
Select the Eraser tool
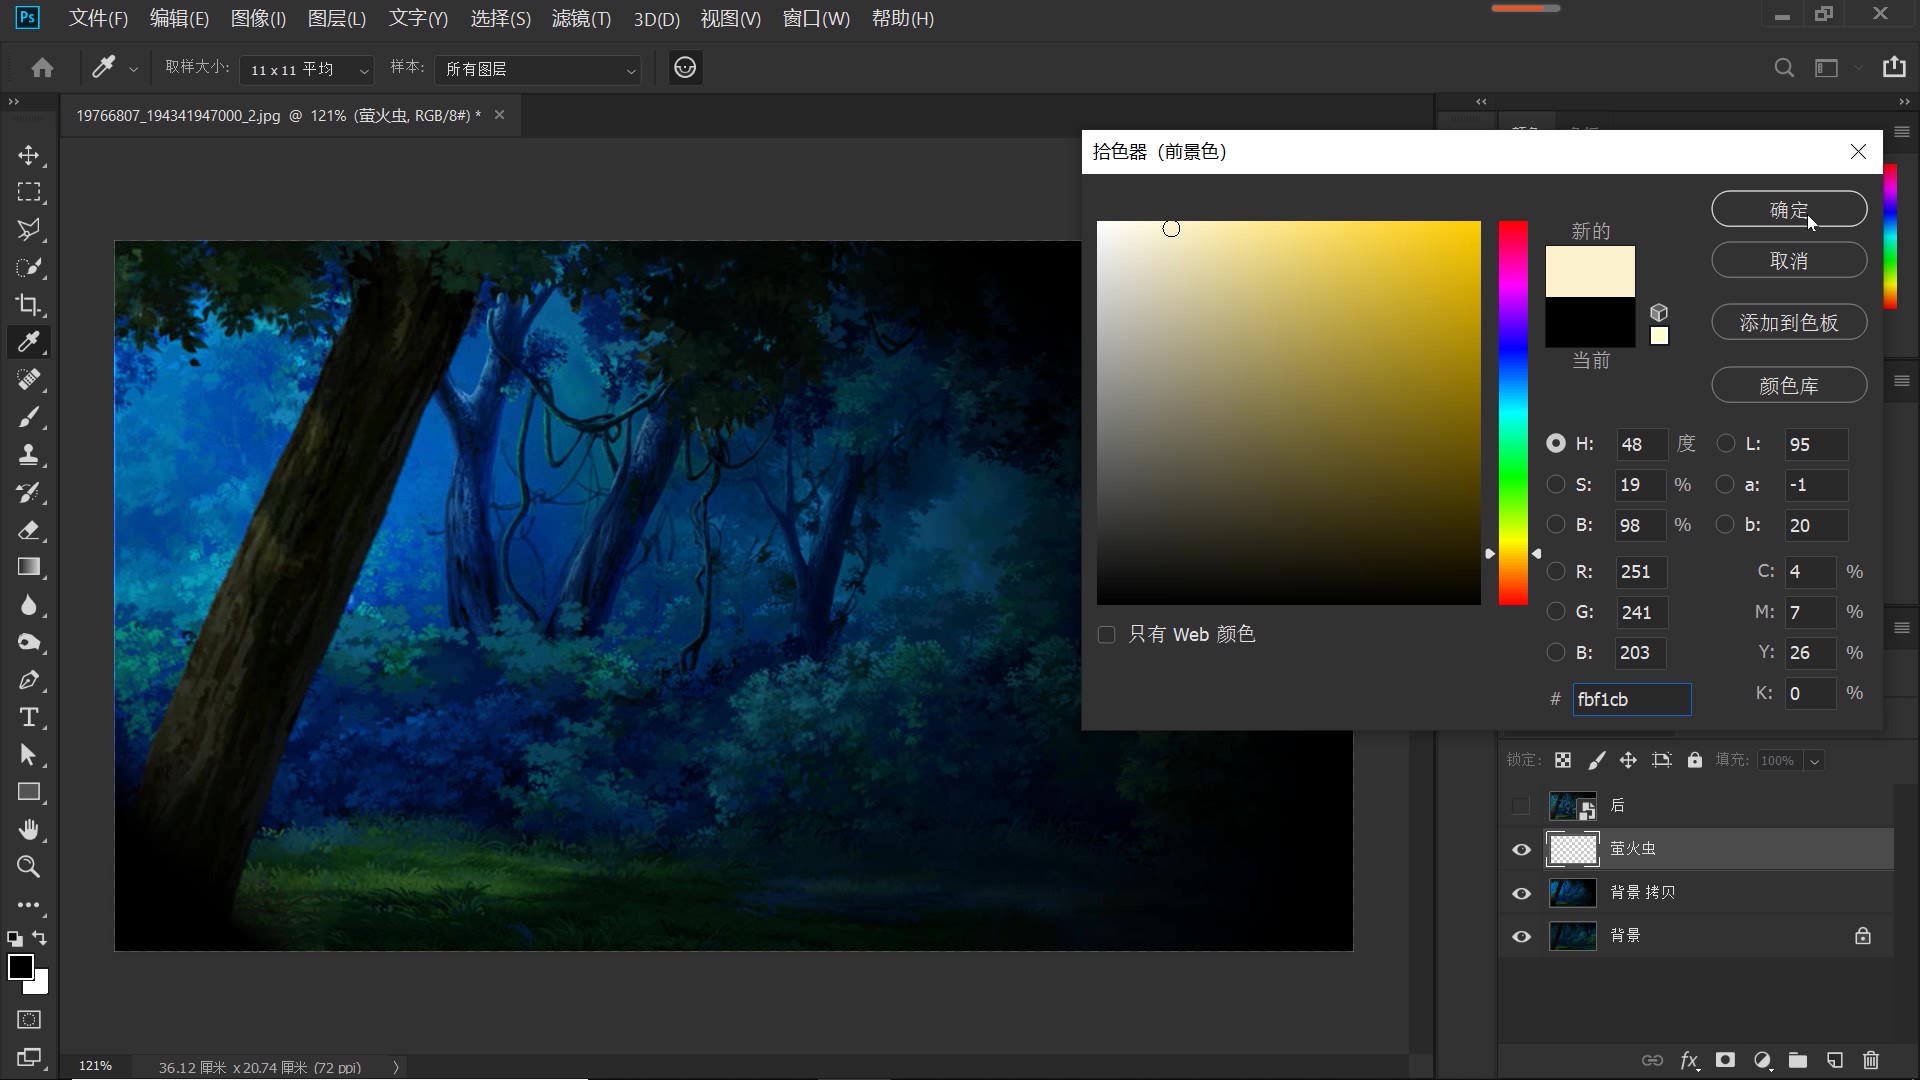point(29,530)
